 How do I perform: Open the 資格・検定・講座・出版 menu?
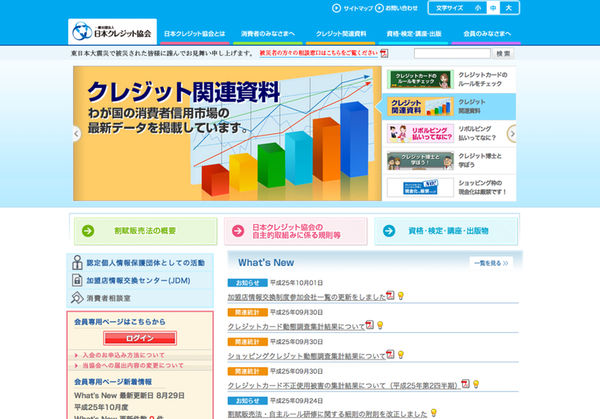pyautogui.click(x=414, y=34)
